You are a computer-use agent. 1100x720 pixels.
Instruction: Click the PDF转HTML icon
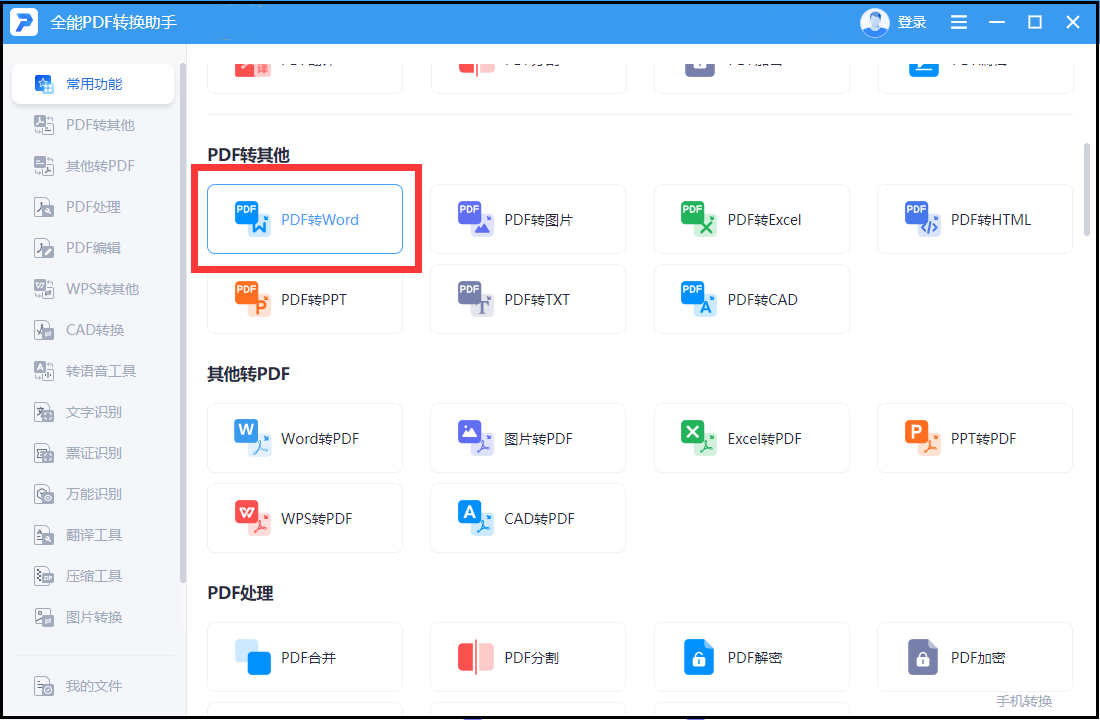point(922,218)
